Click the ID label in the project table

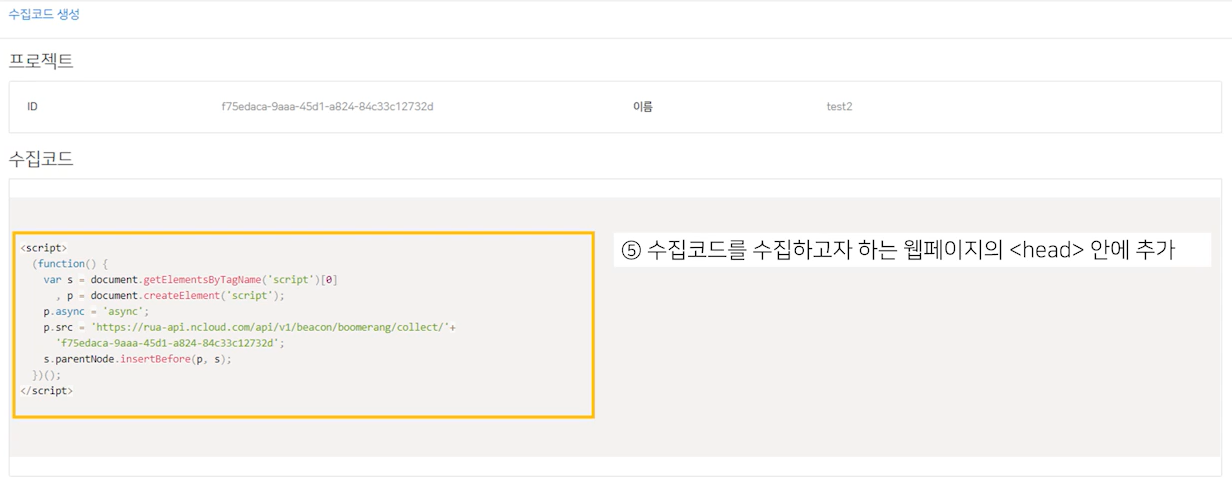[32, 106]
